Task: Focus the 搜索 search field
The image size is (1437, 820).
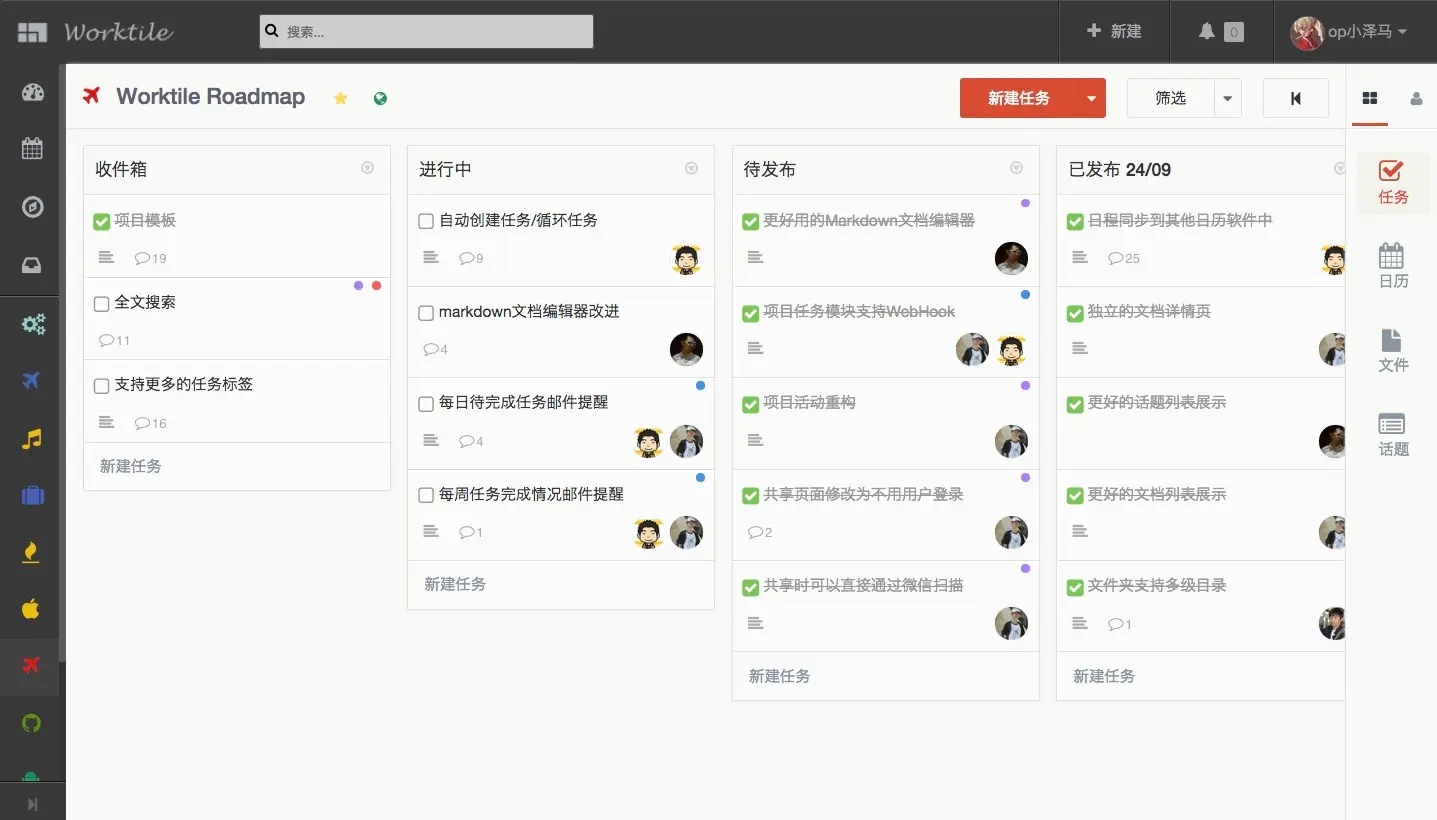Action: point(426,31)
